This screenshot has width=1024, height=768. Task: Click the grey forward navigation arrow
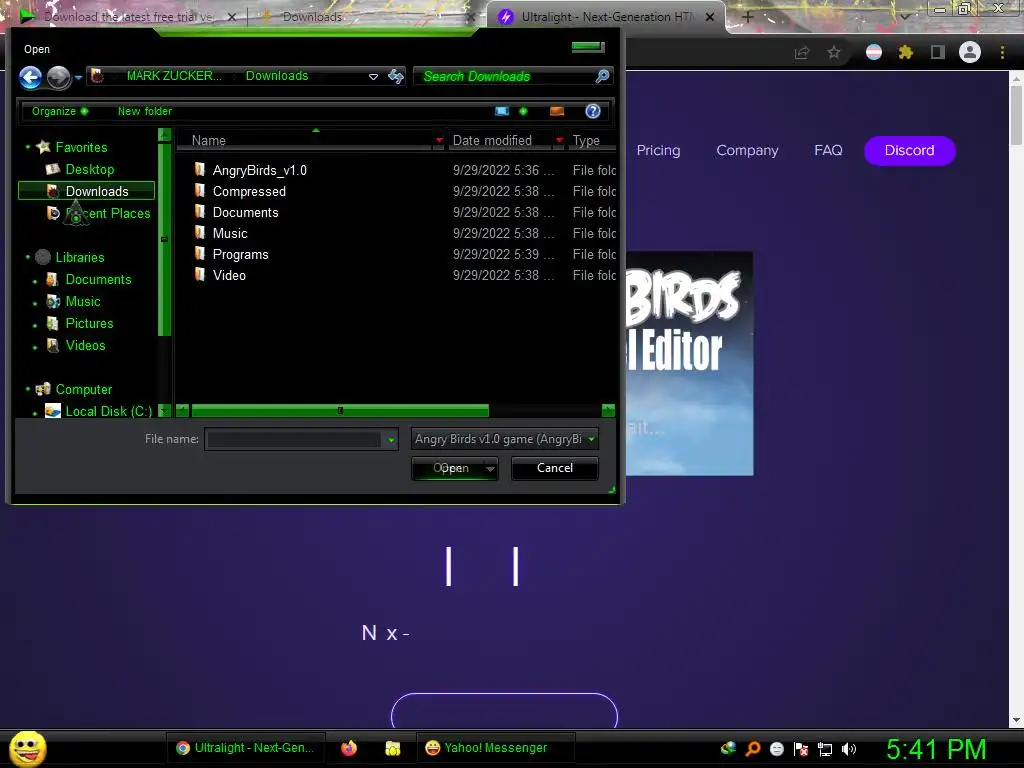point(58,78)
